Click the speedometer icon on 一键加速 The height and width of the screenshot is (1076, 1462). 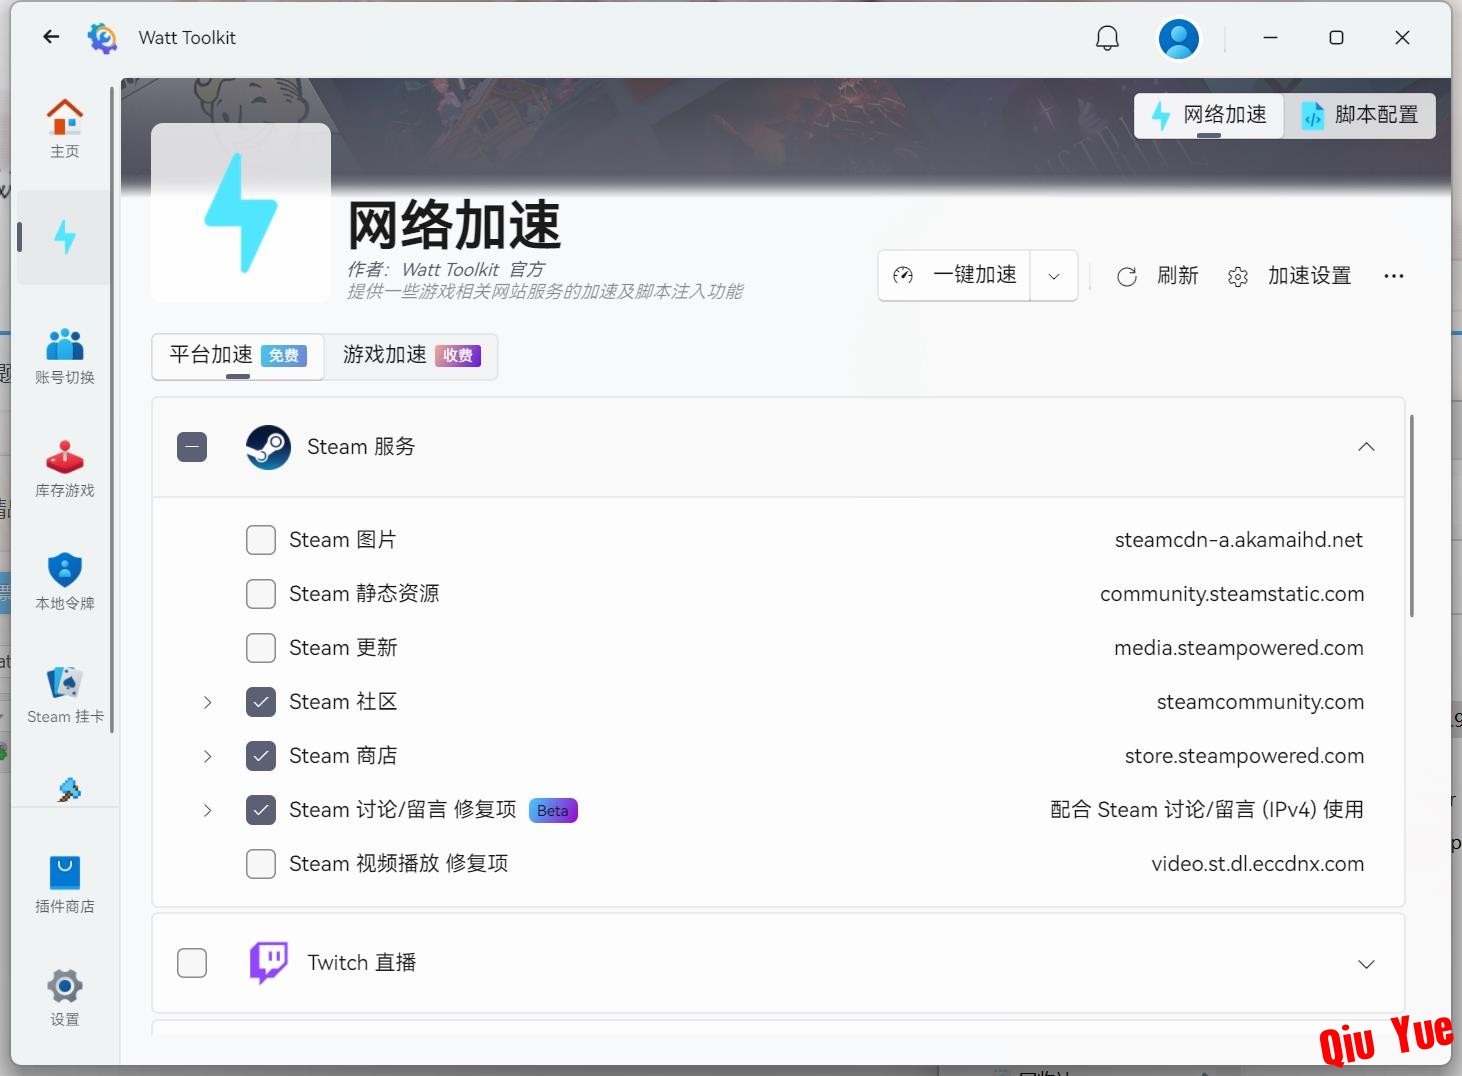pyautogui.click(x=903, y=276)
